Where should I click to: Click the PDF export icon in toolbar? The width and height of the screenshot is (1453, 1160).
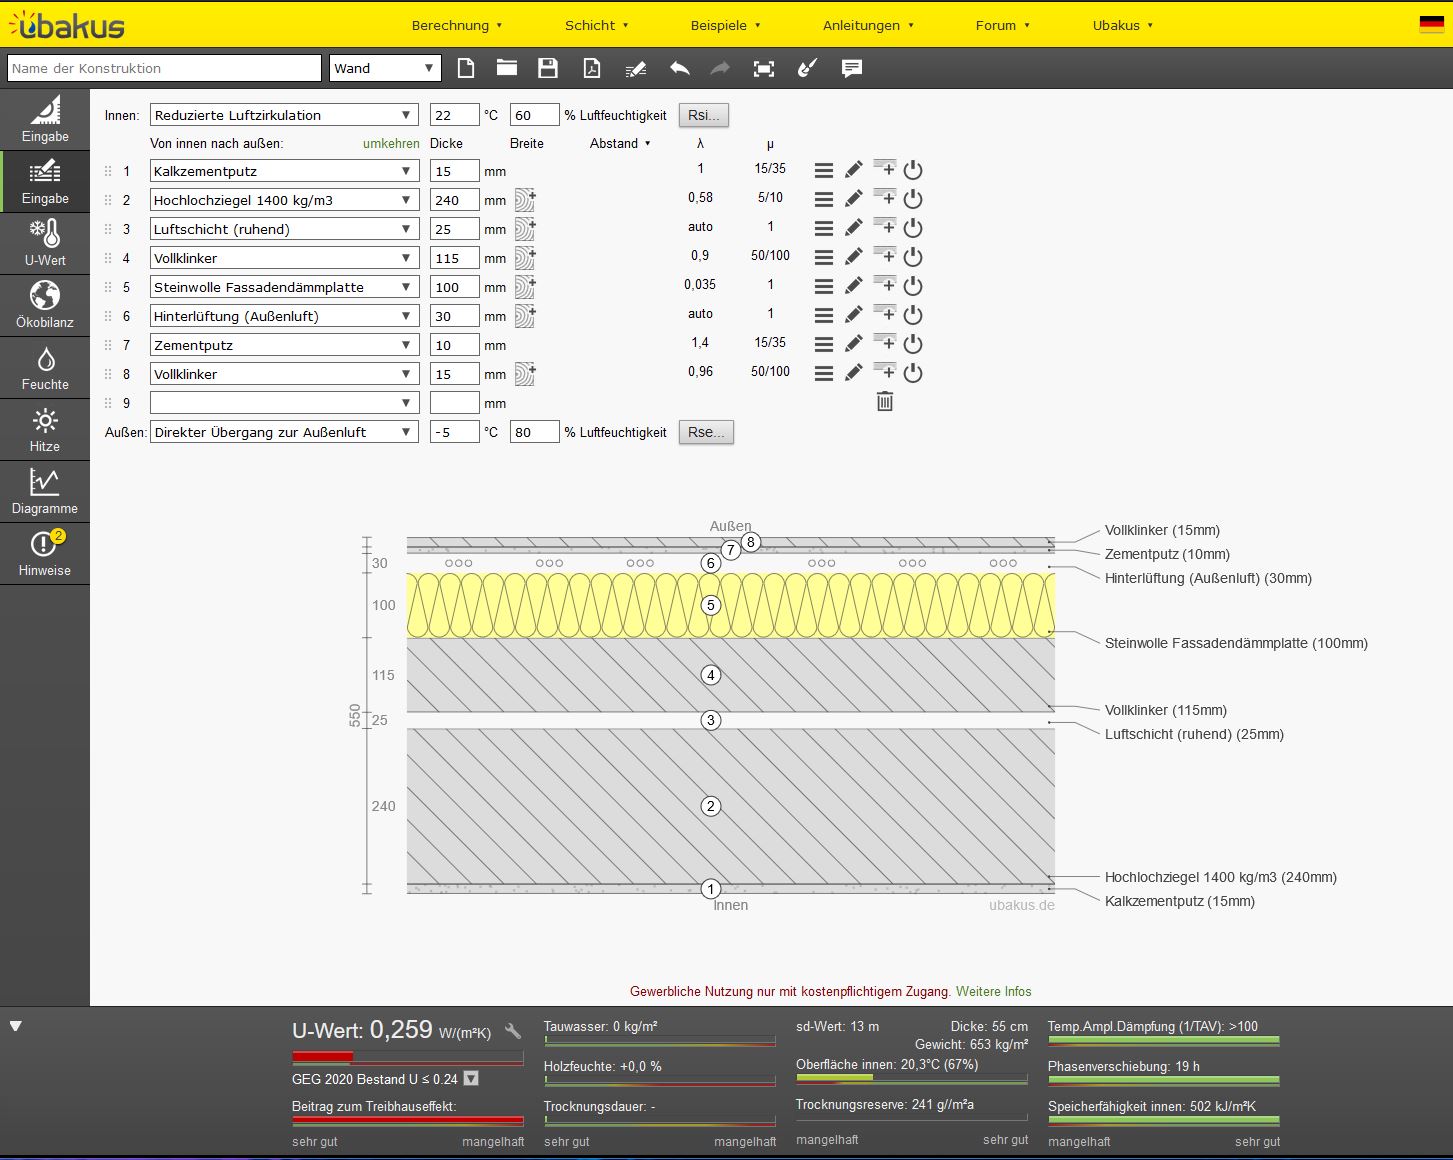click(x=592, y=68)
